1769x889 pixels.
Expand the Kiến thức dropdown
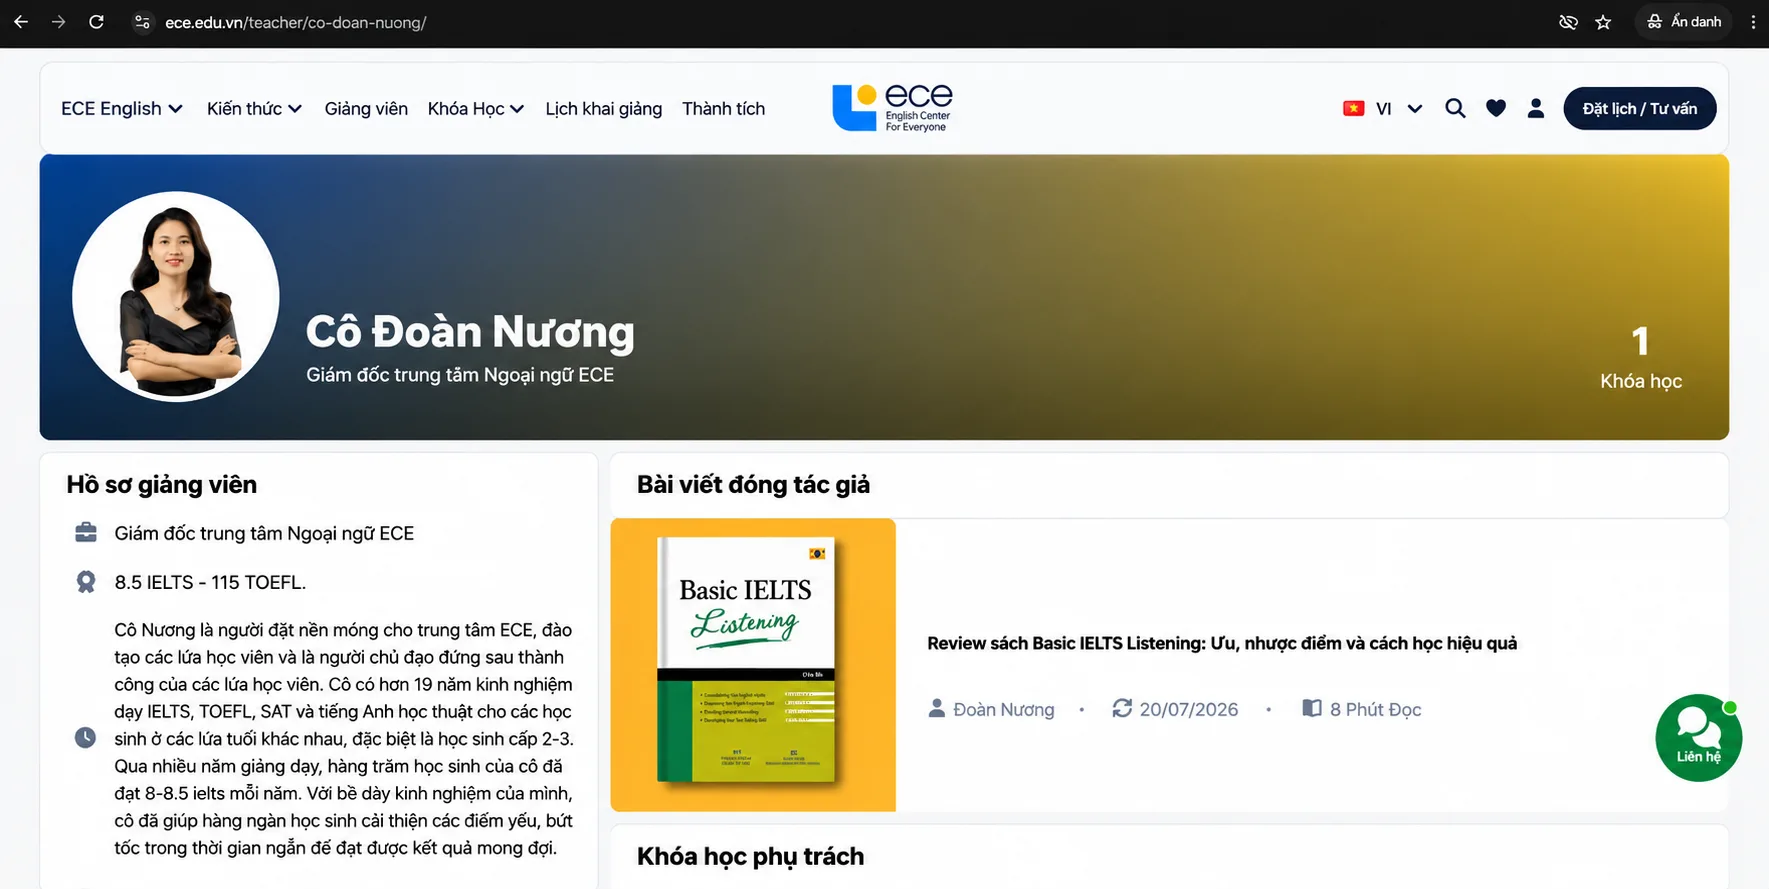pos(254,109)
